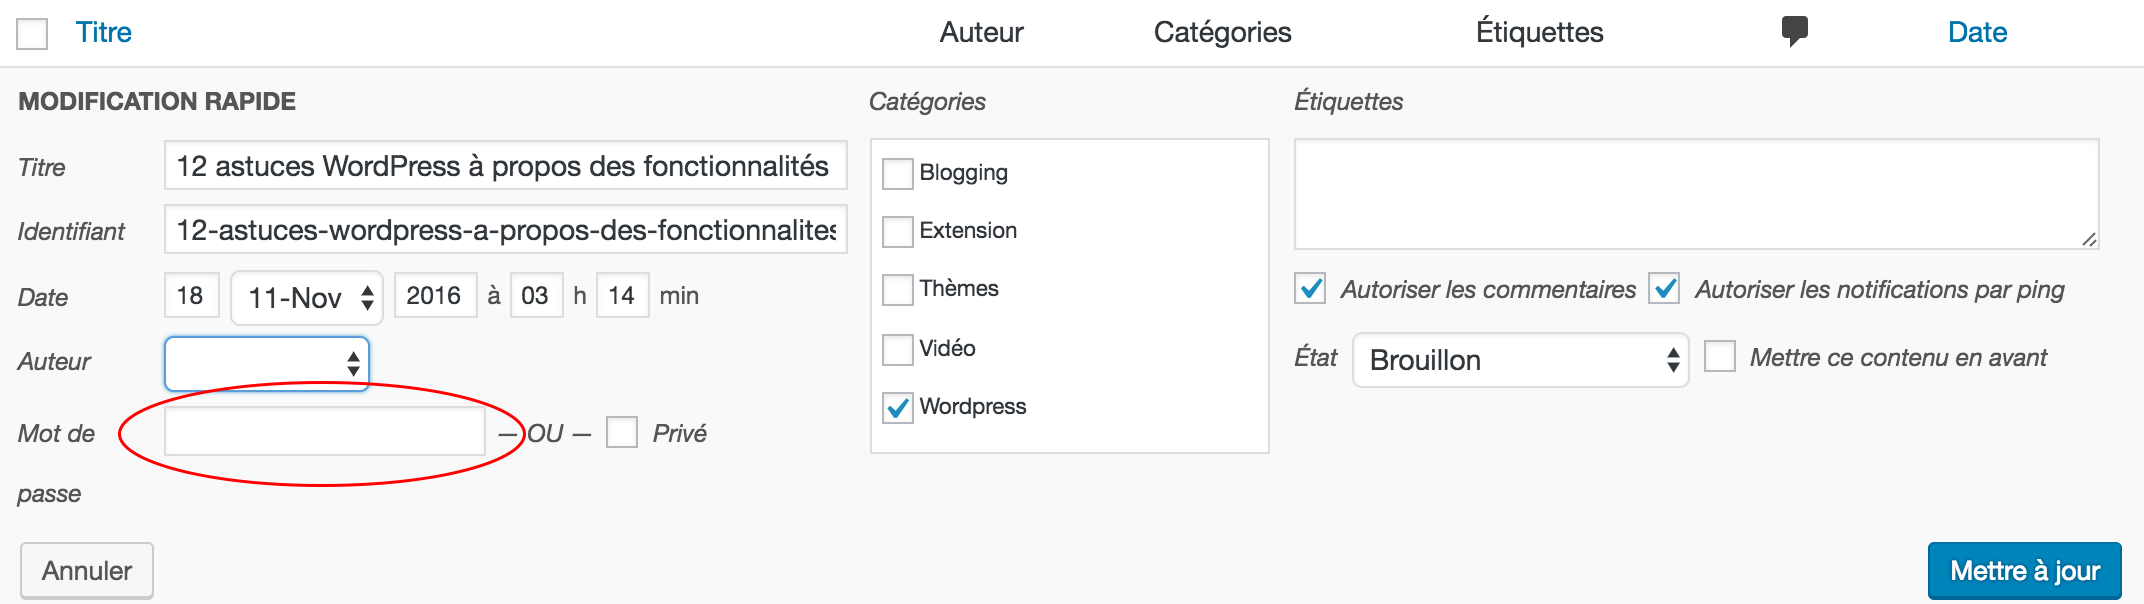The width and height of the screenshot is (2144, 604).
Task: Sort posts by the Titre column
Action: tap(104, 32)
